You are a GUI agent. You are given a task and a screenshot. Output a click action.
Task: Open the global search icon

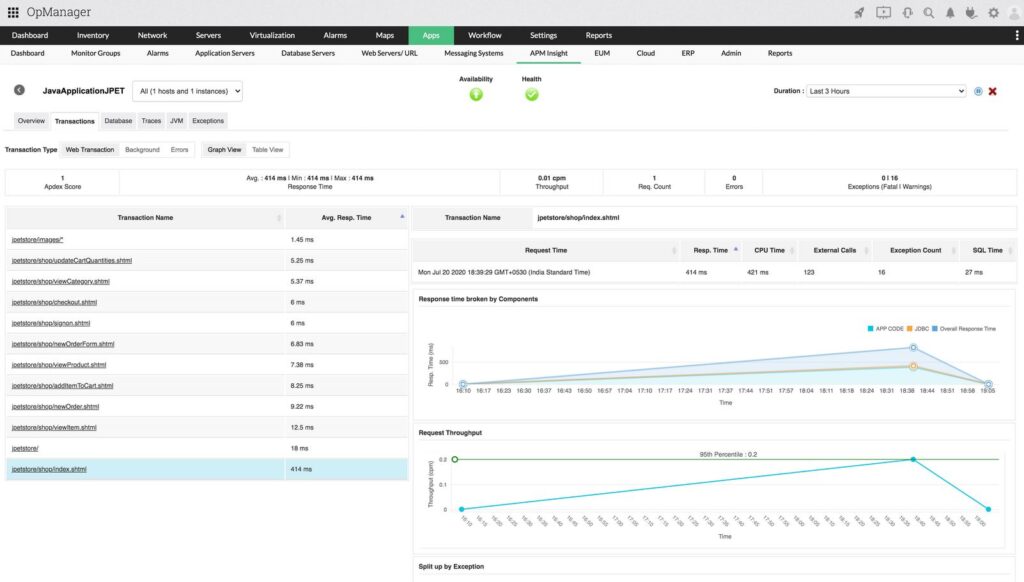928,12
